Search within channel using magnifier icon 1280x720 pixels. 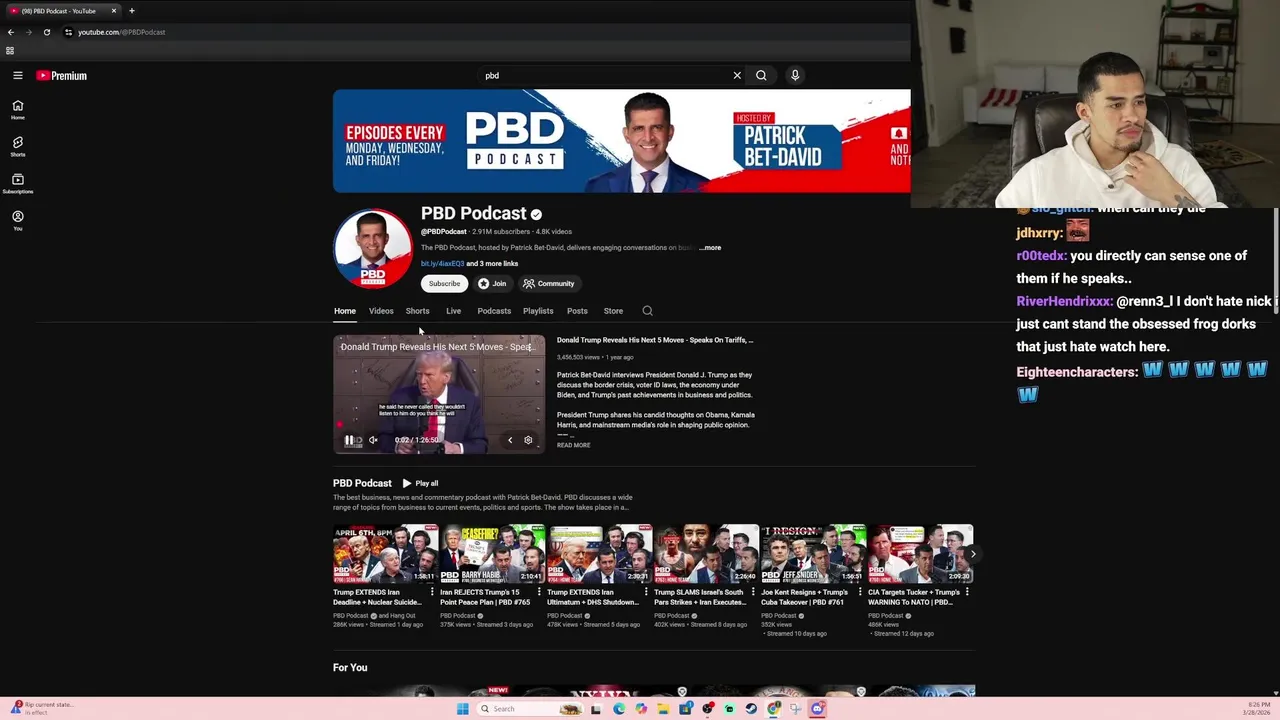[647, 311]
